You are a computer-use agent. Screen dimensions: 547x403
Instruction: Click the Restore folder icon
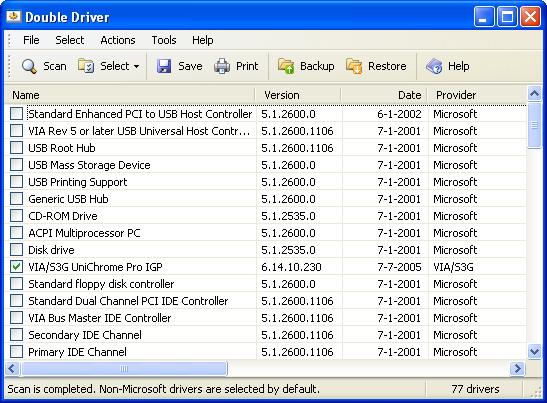(354, 66)
